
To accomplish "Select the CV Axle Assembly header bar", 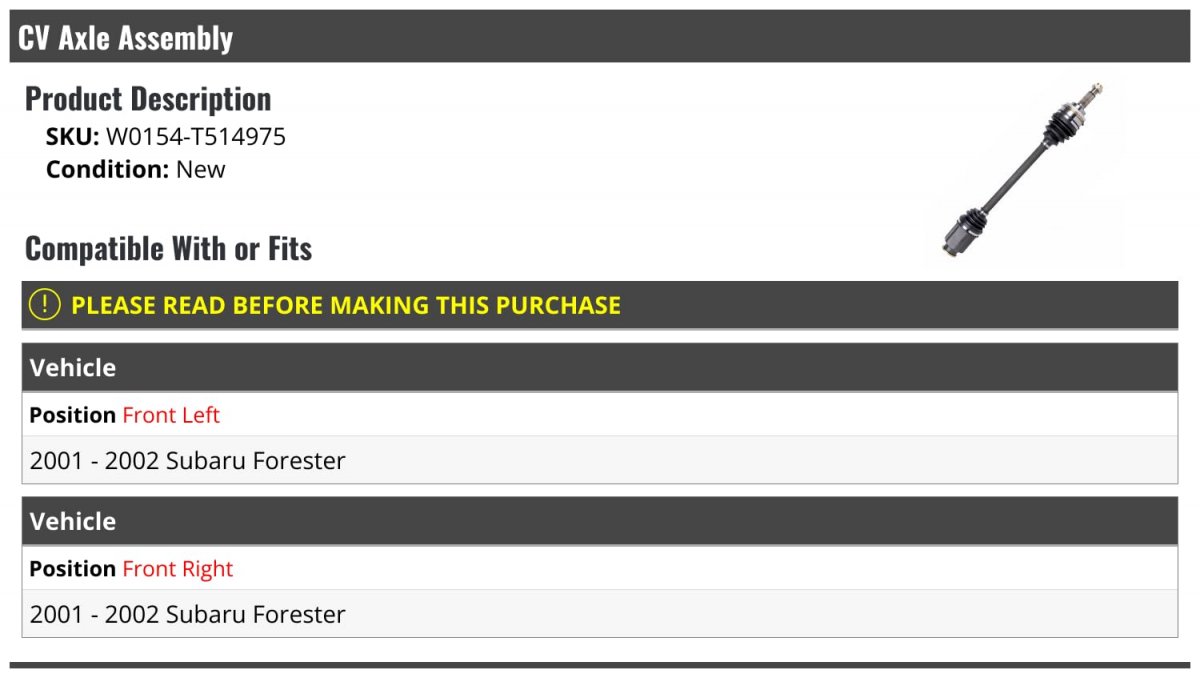I will [x=600, y=37].
